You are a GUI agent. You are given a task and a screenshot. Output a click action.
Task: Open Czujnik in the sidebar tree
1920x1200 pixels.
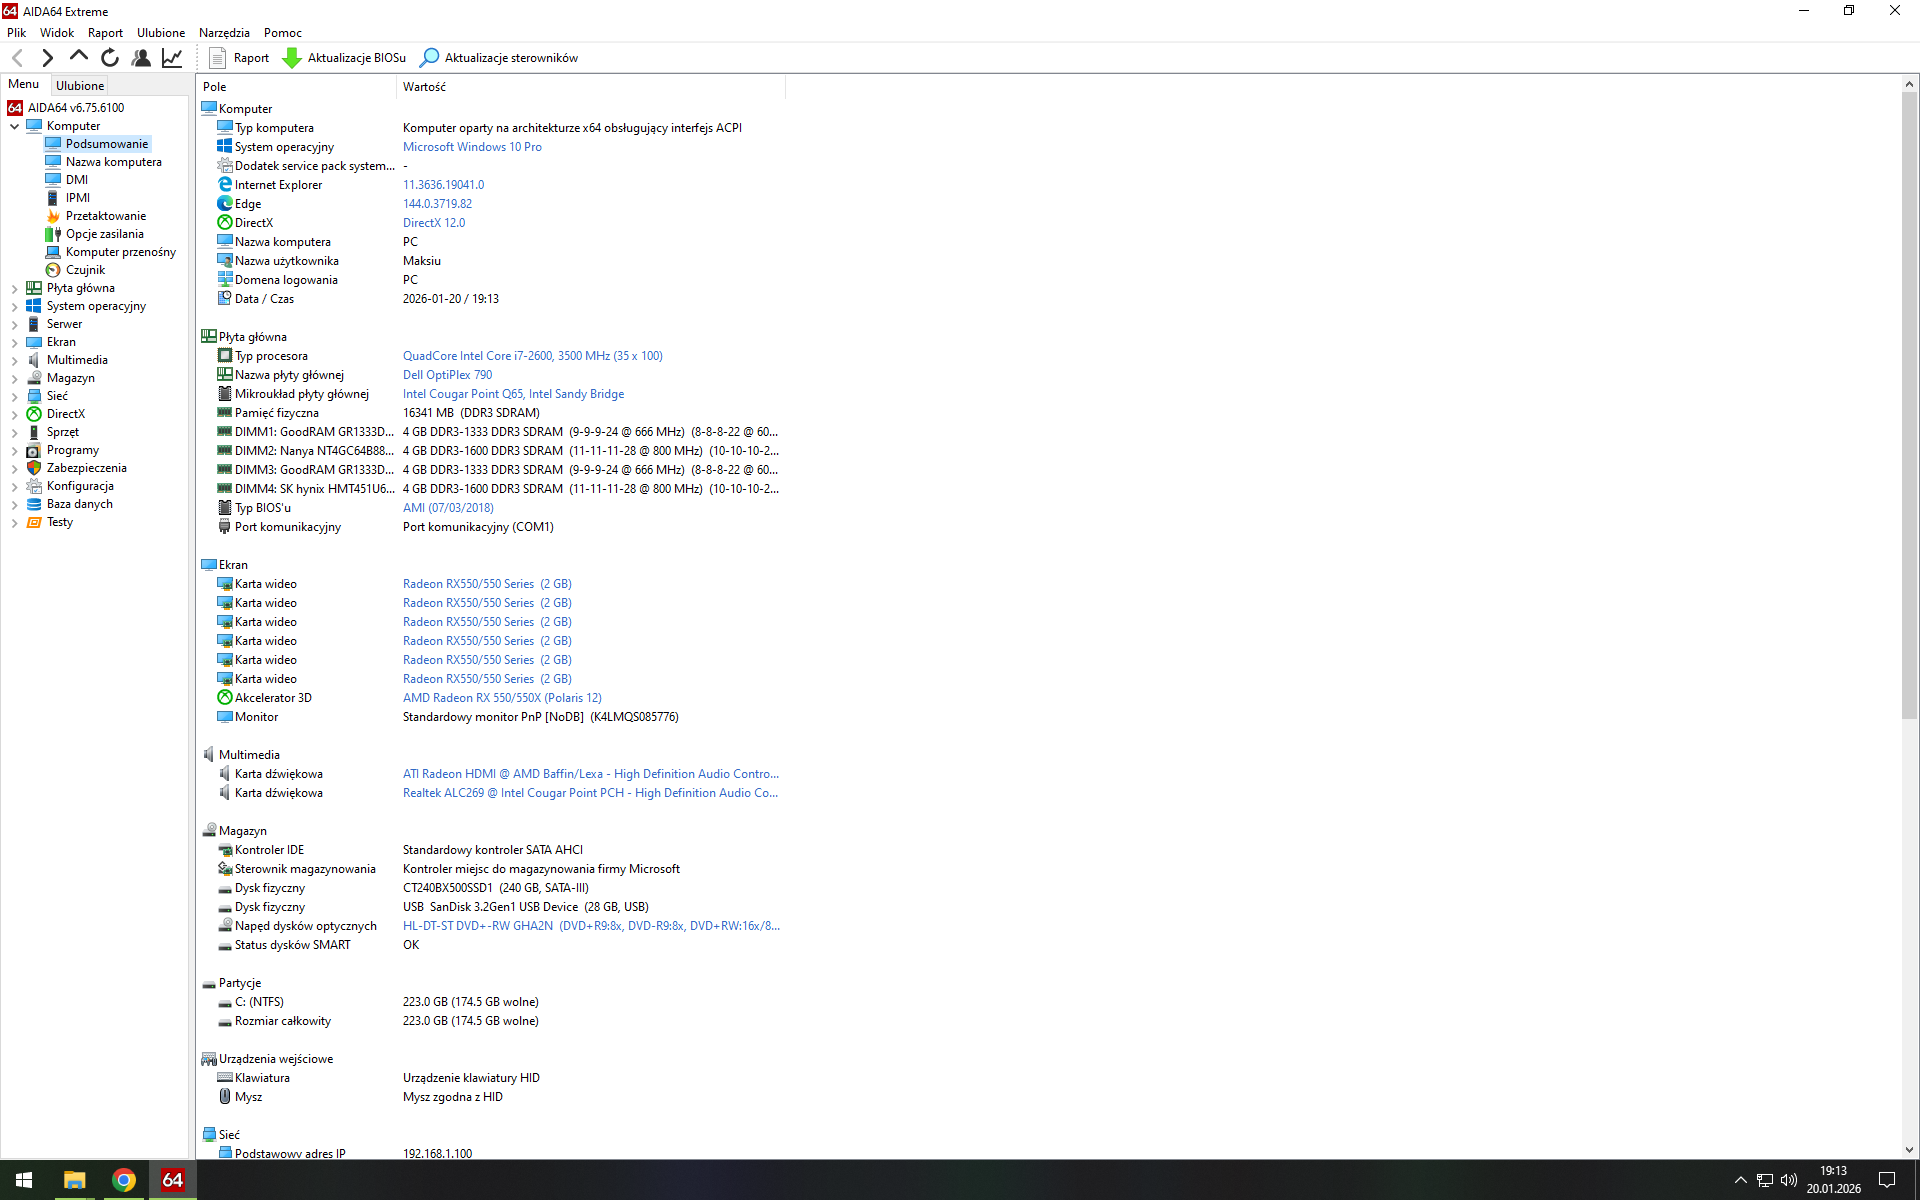coord(85,270)
